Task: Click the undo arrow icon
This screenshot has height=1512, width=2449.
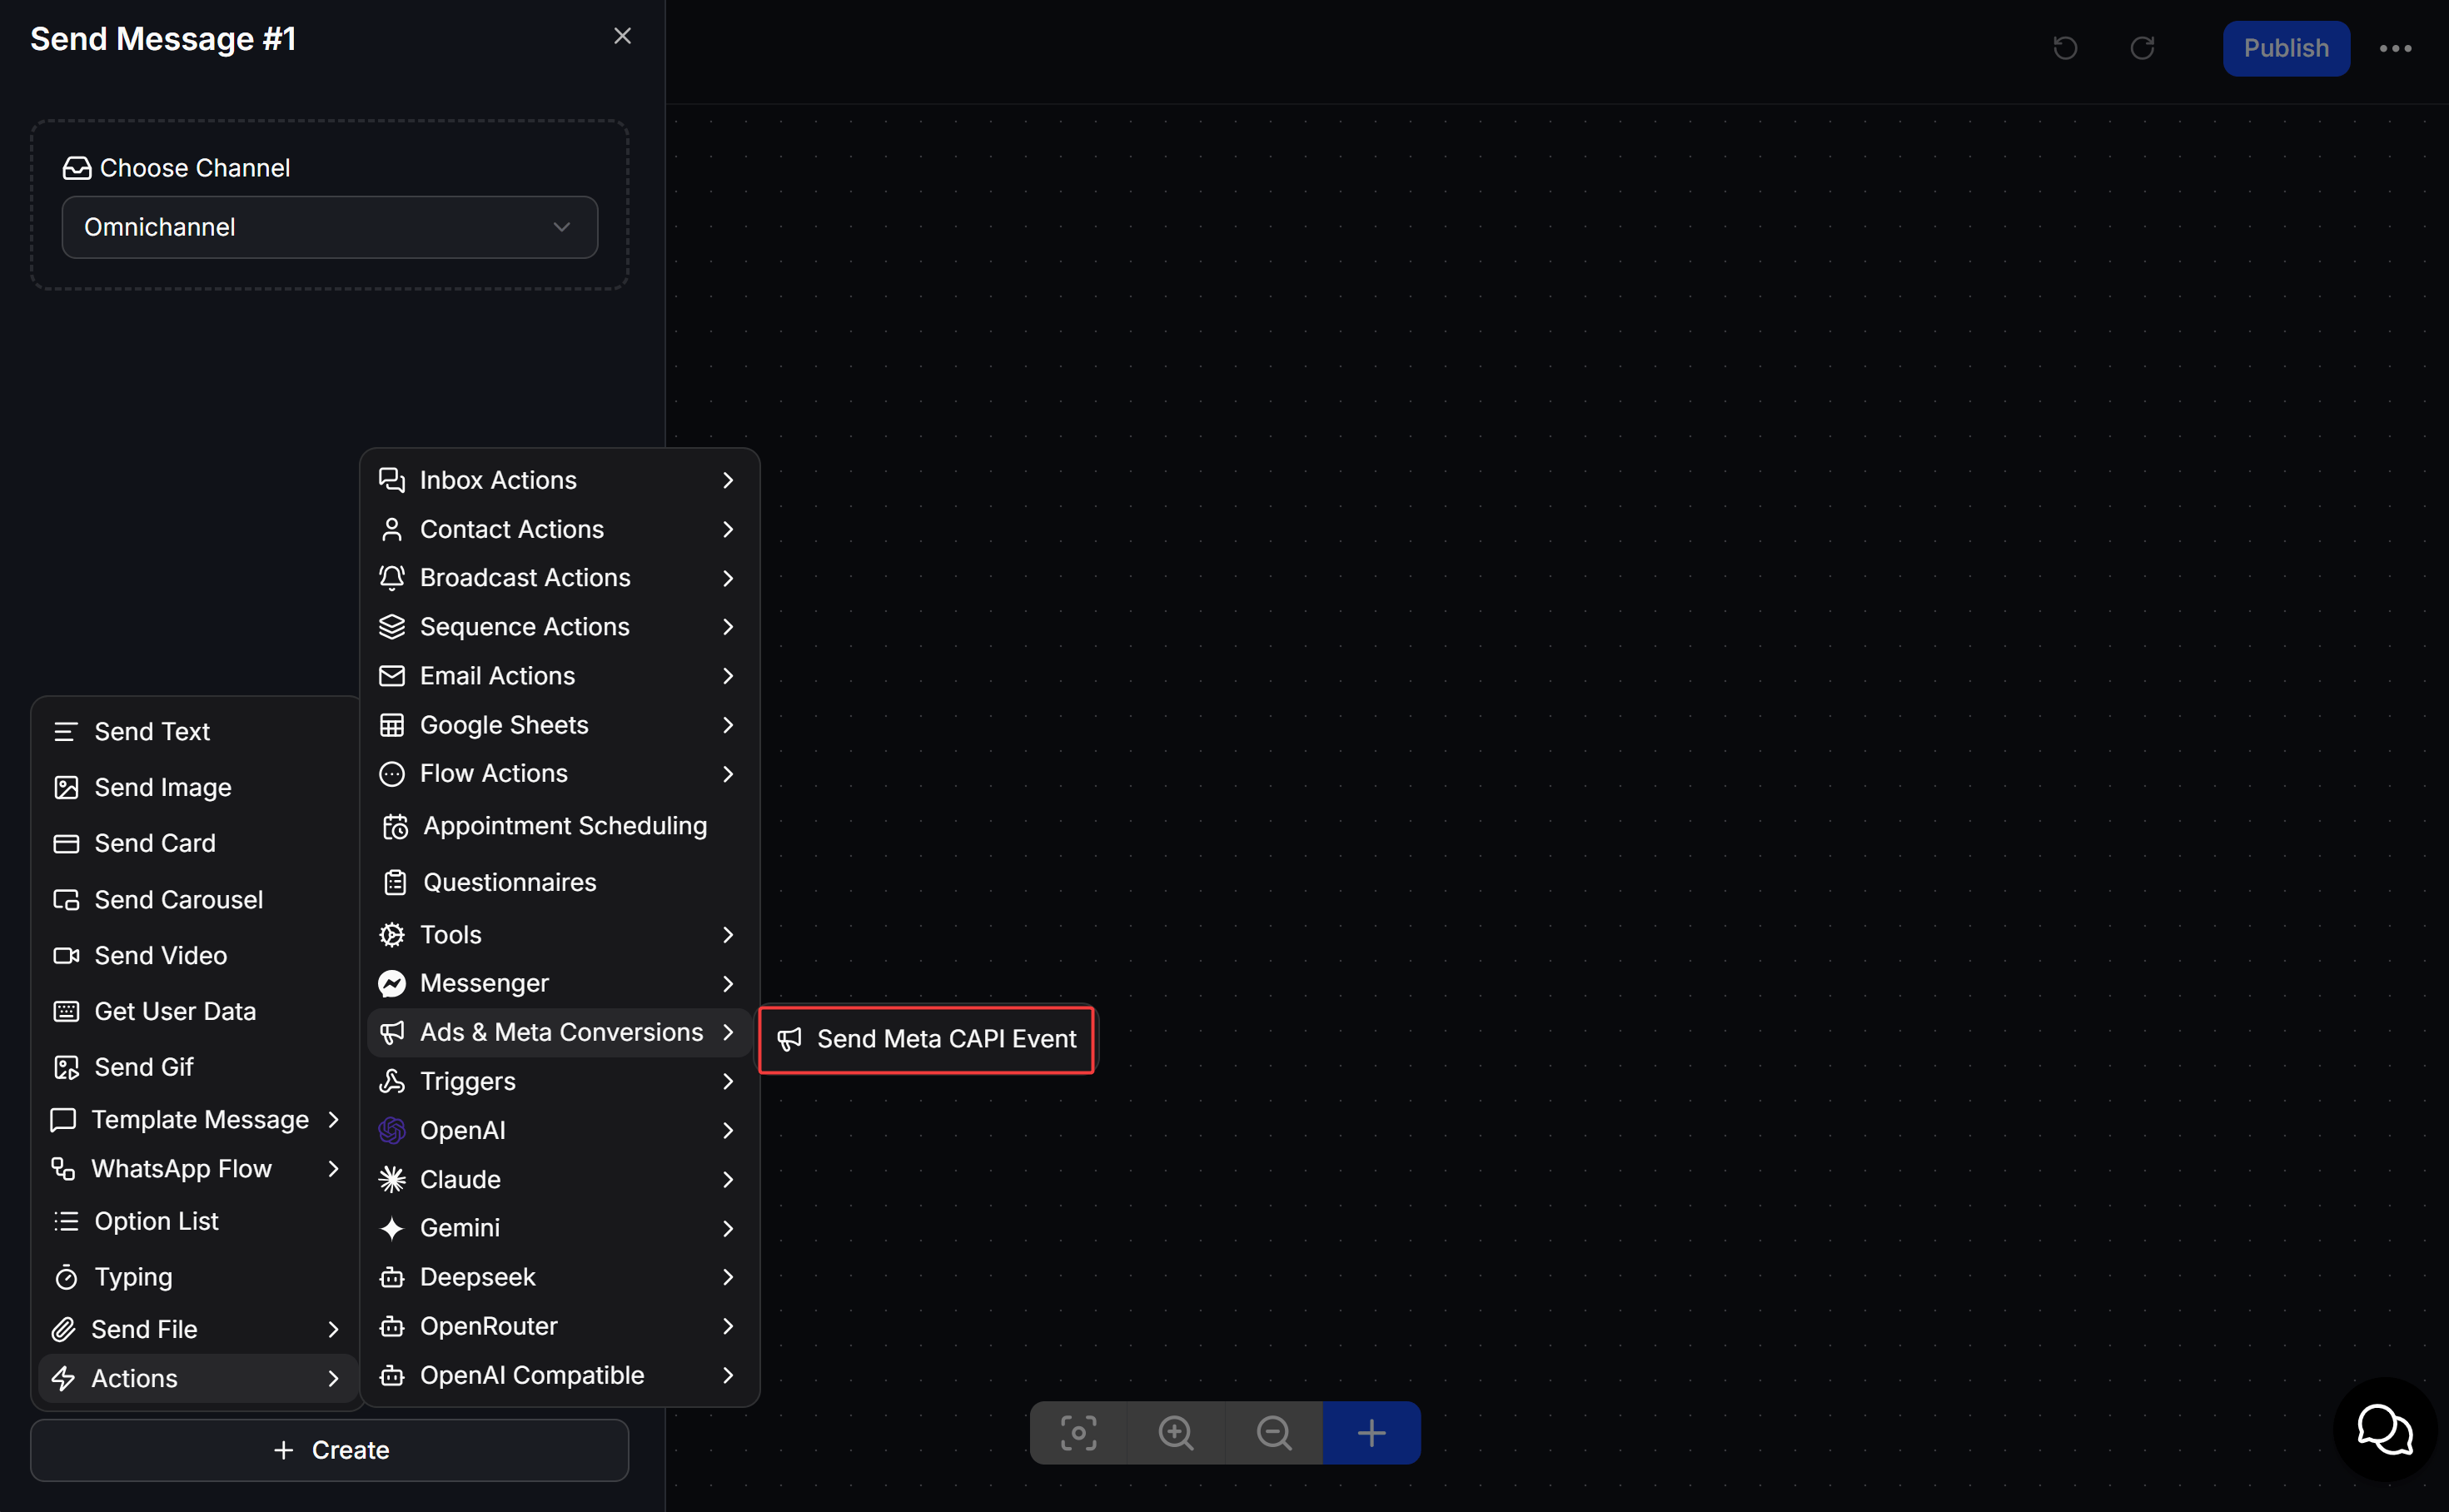Action: [2065, 48]
